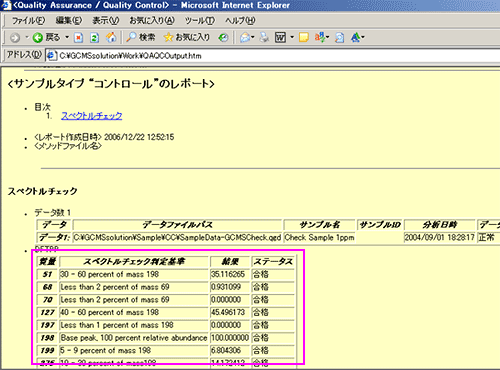This screenshot has width=500, height=370.
Task: Open the Word edit dropdown arrow
Action: click(x=292, y=37)
